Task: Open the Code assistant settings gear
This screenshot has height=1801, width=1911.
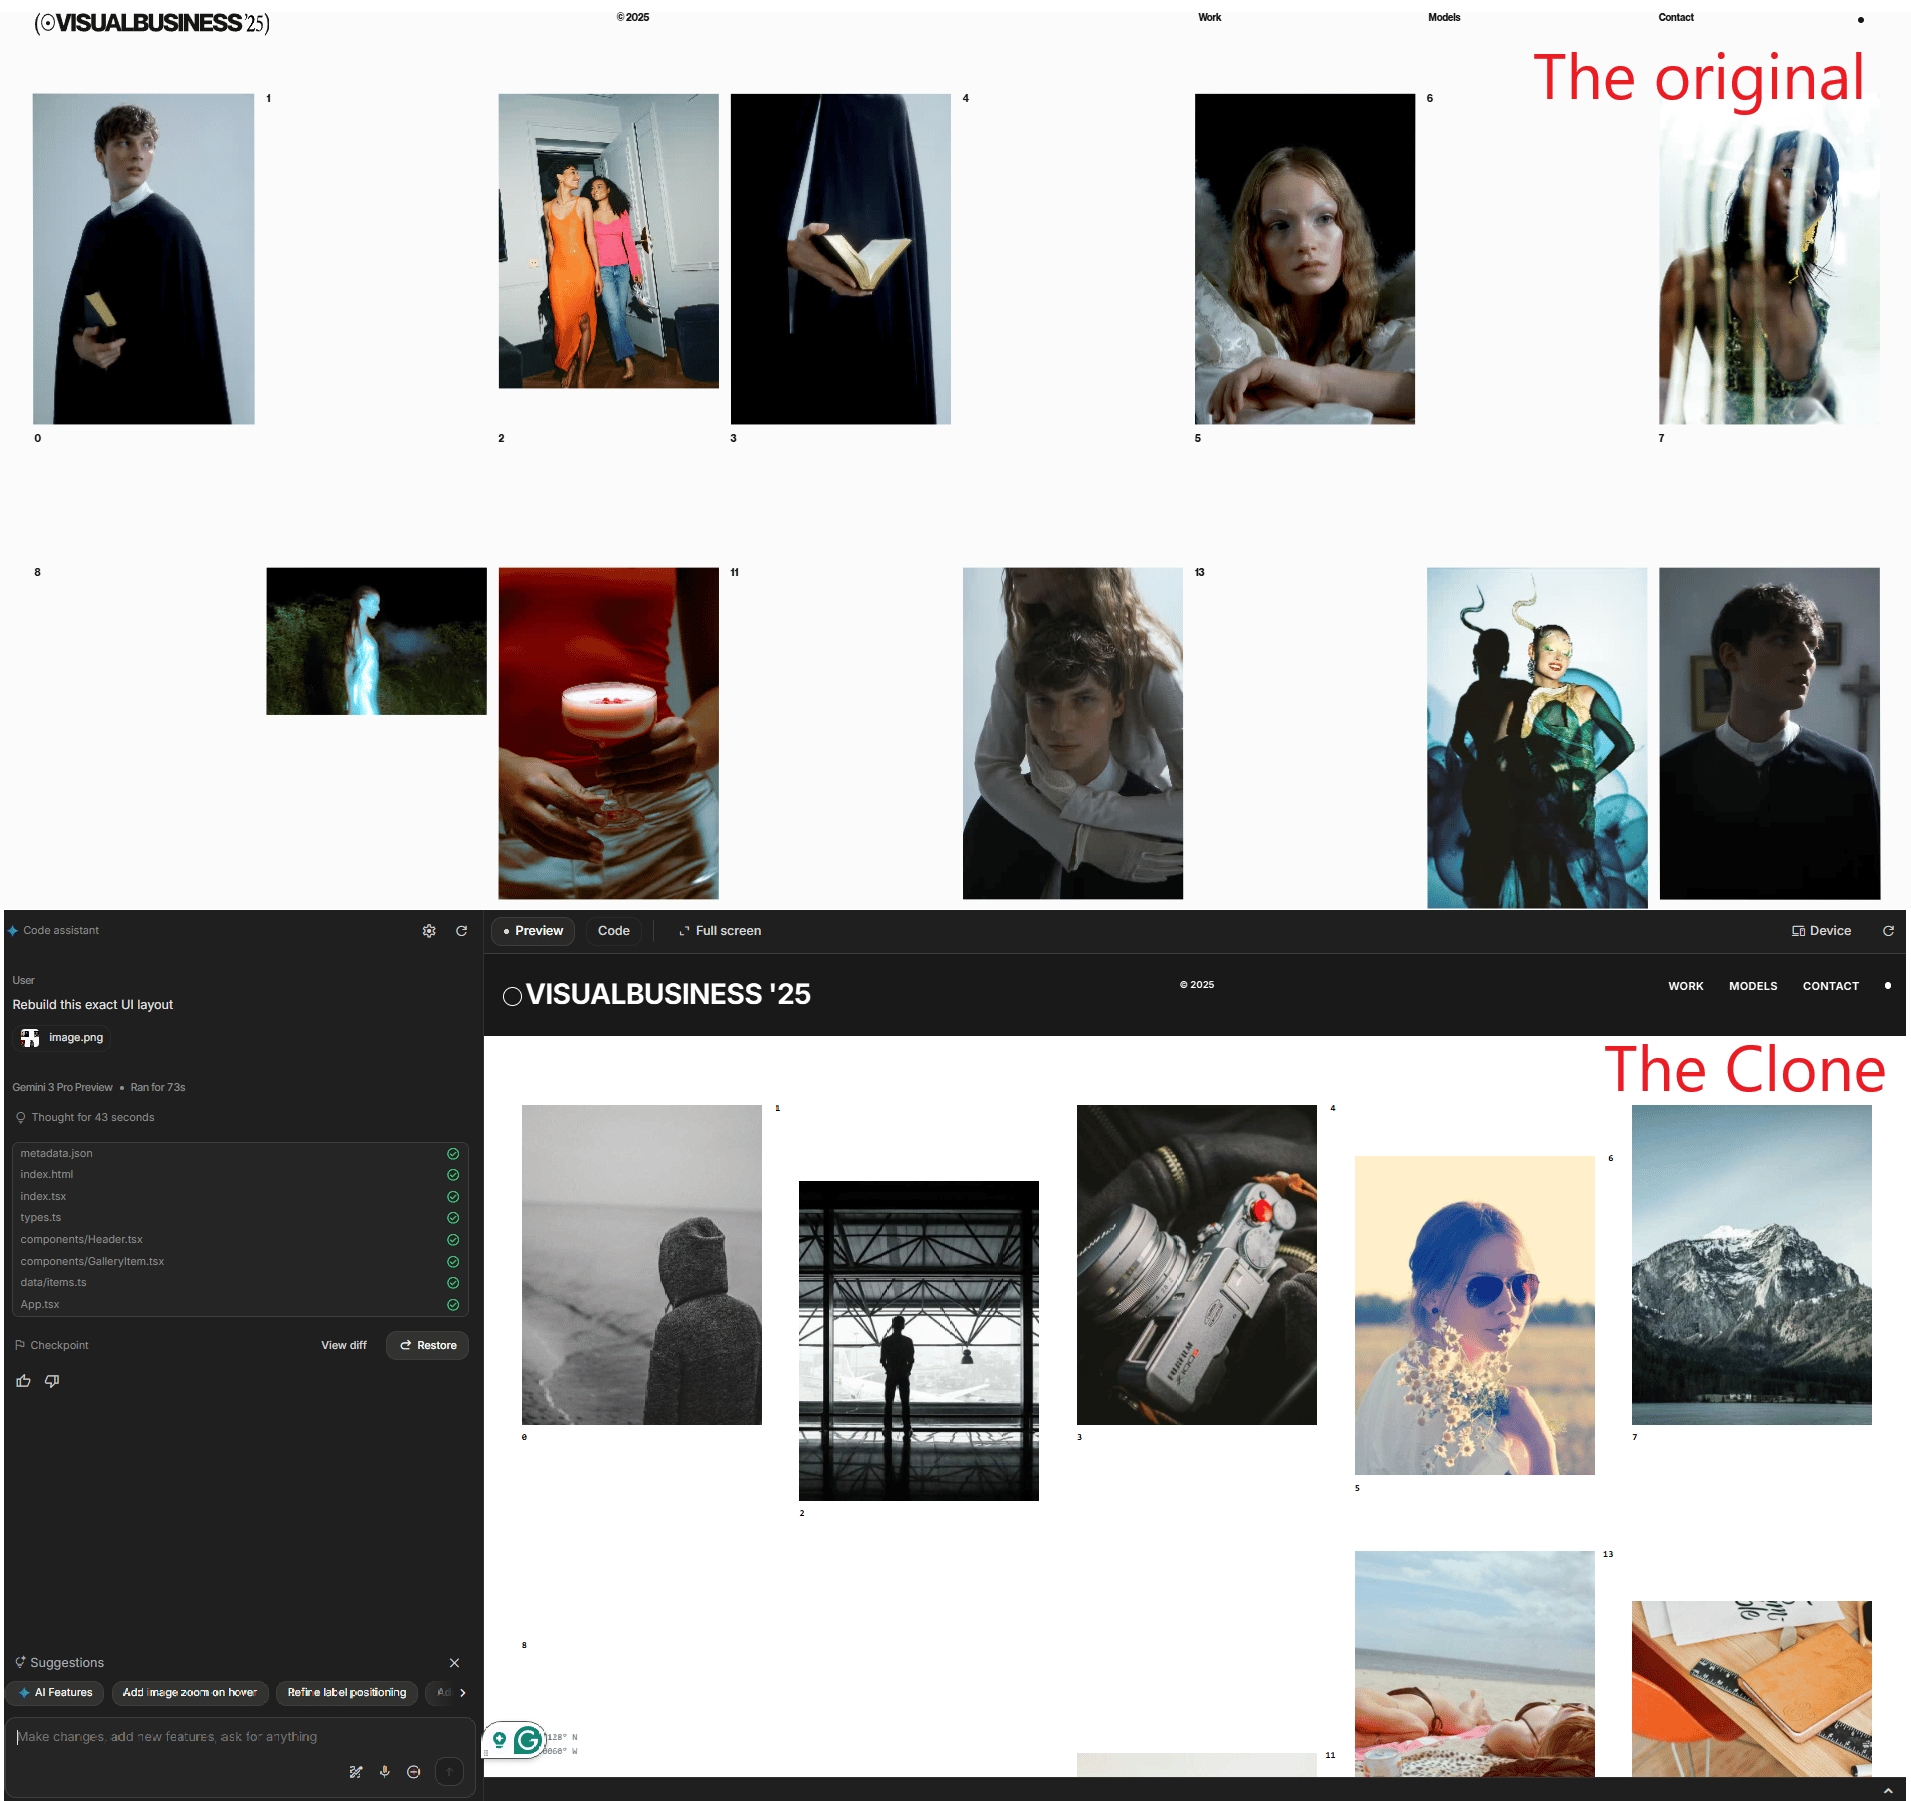Action: click(x=429, y=930)
